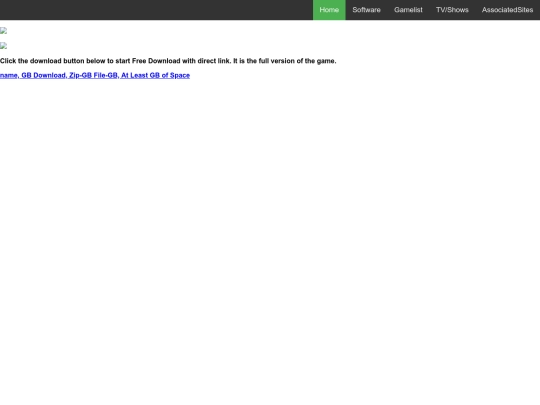Open the Home navigation tab
Image resolution: width=540 pixels, height=405 pixels.
[329, 10]
